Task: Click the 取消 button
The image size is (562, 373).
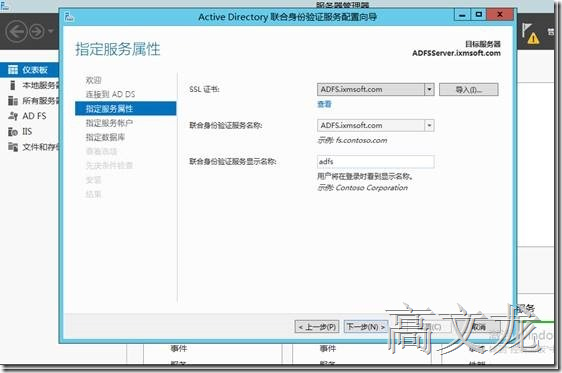Action: pos(479,327)
